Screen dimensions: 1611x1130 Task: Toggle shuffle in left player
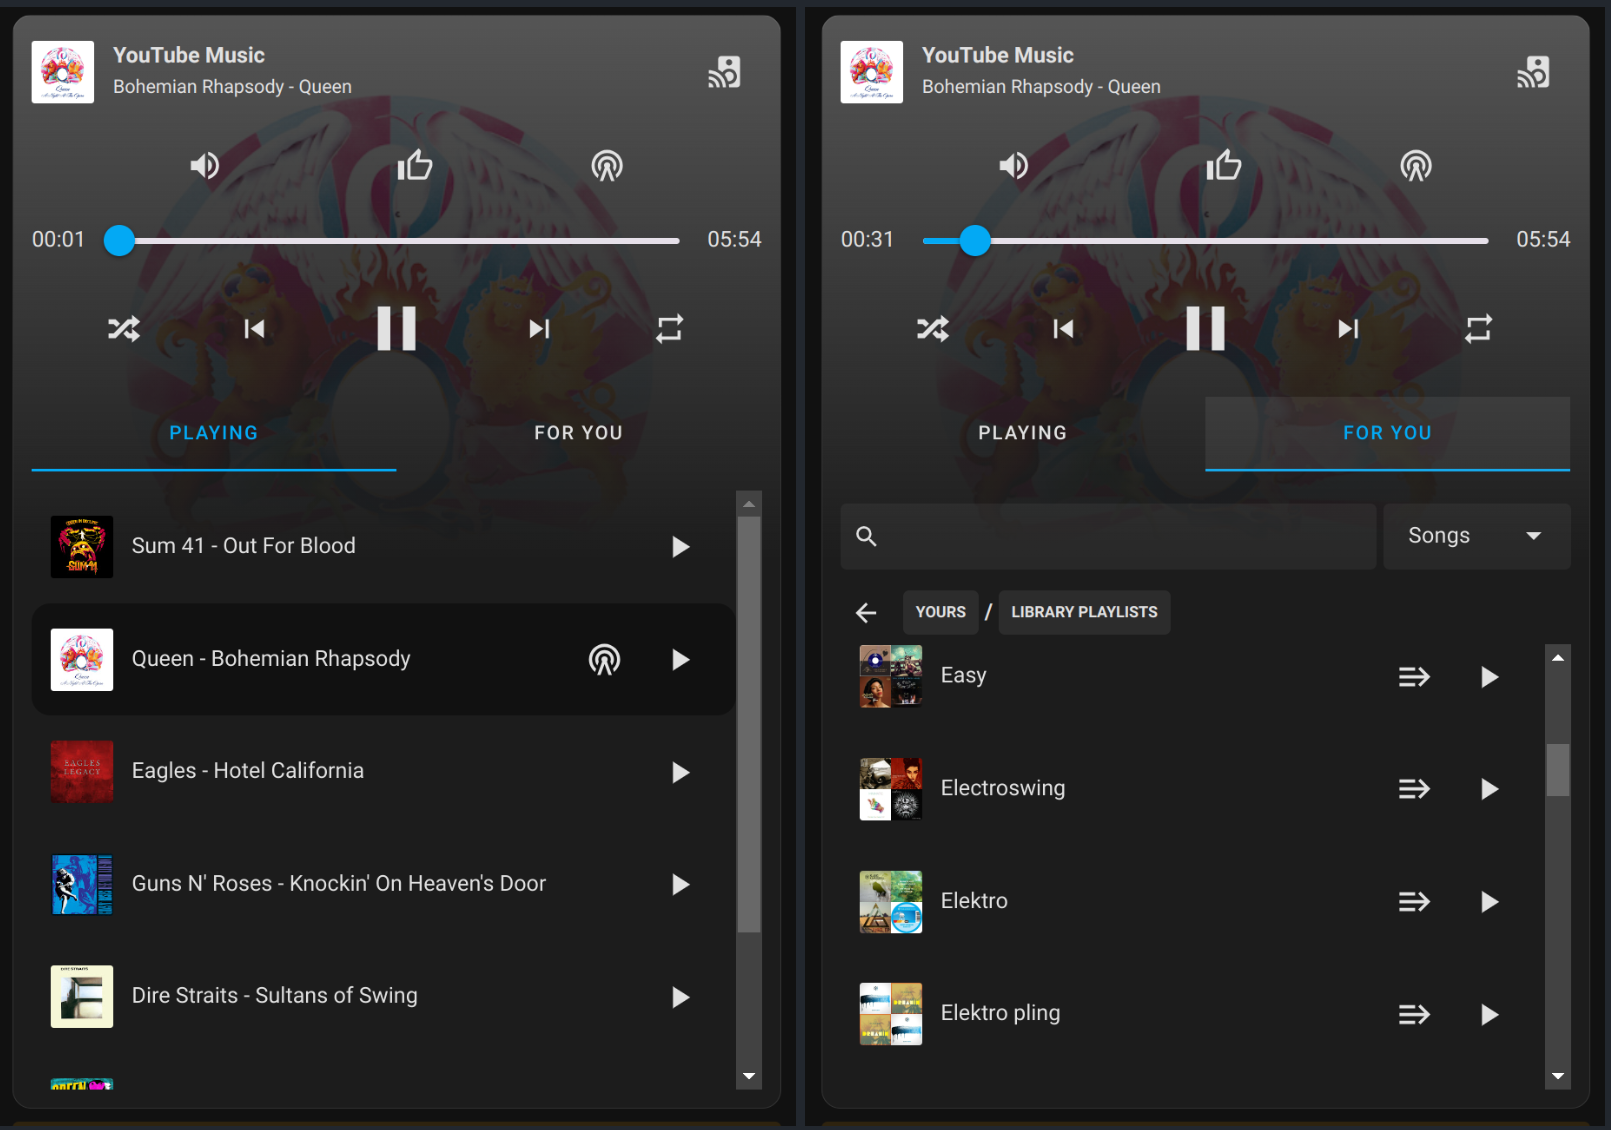(x=124, y=328)
